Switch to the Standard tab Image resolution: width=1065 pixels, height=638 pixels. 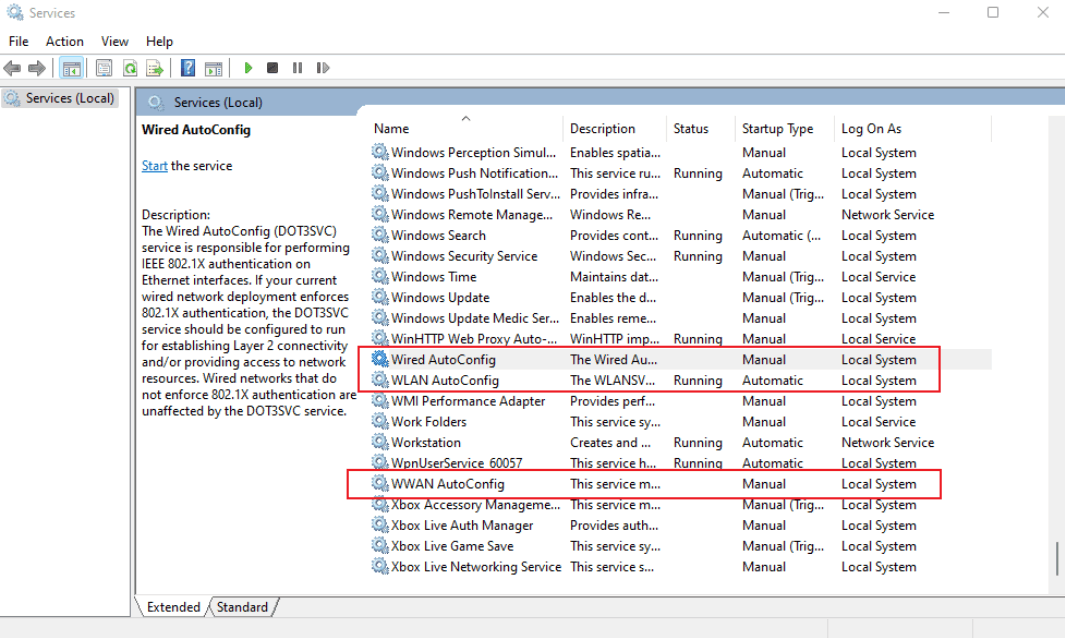tap(242, 607)
